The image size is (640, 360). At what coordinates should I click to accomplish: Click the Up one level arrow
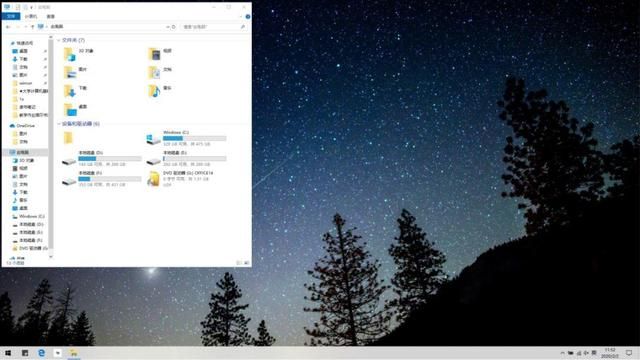[x=33, y=27]
